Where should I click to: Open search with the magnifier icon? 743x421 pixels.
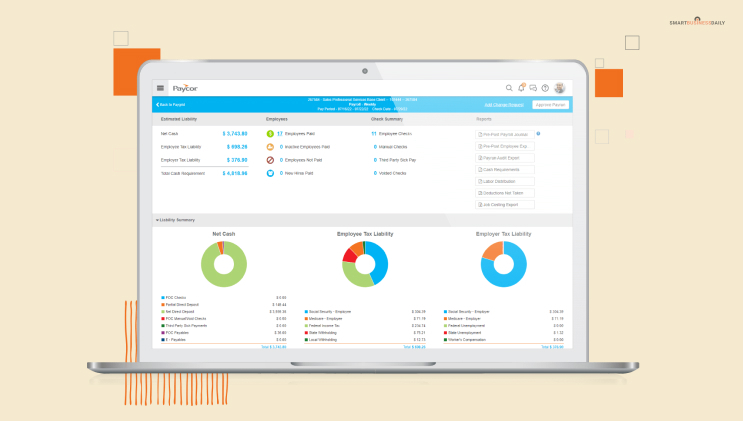(x=509, y=88)
